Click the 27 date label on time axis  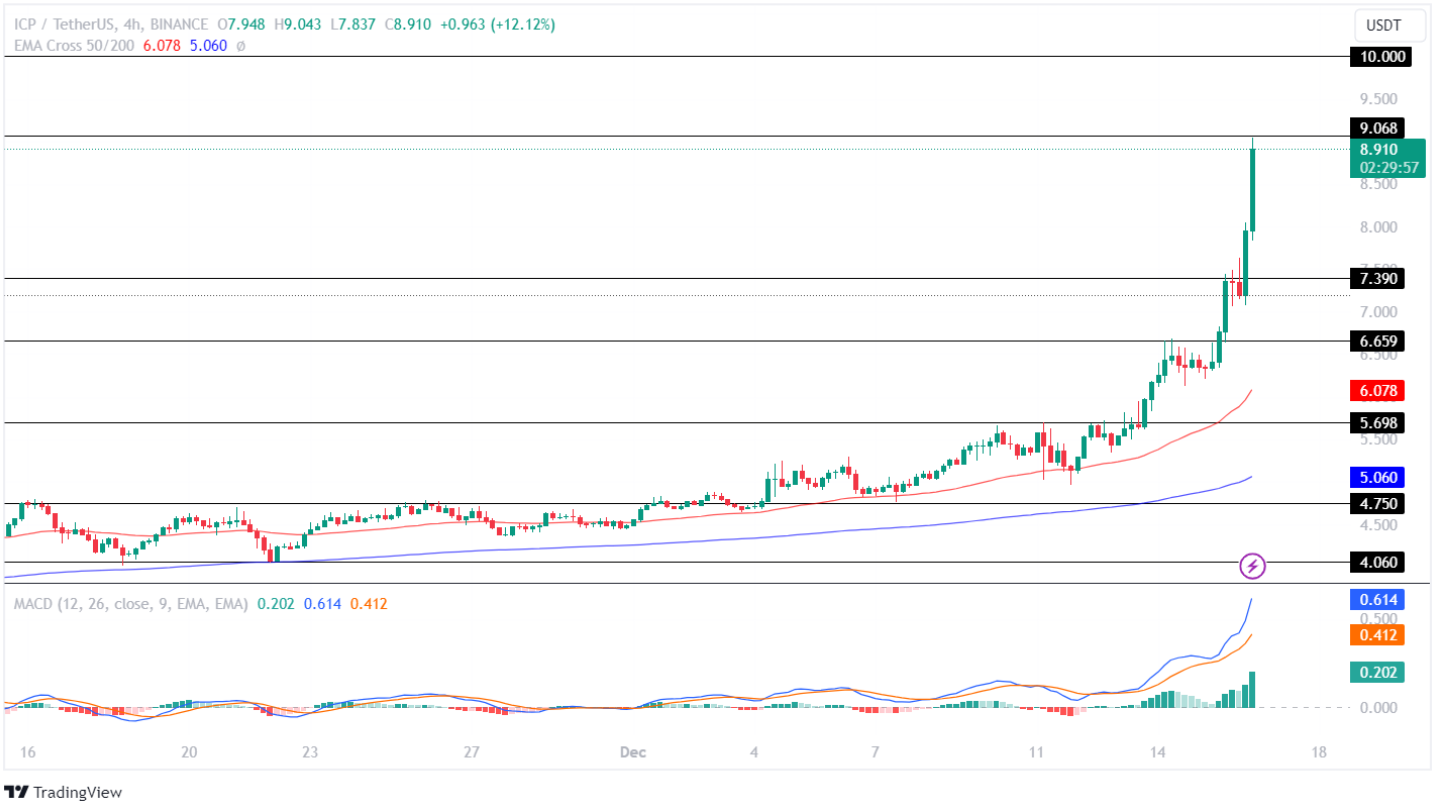[x=473, y=753]
